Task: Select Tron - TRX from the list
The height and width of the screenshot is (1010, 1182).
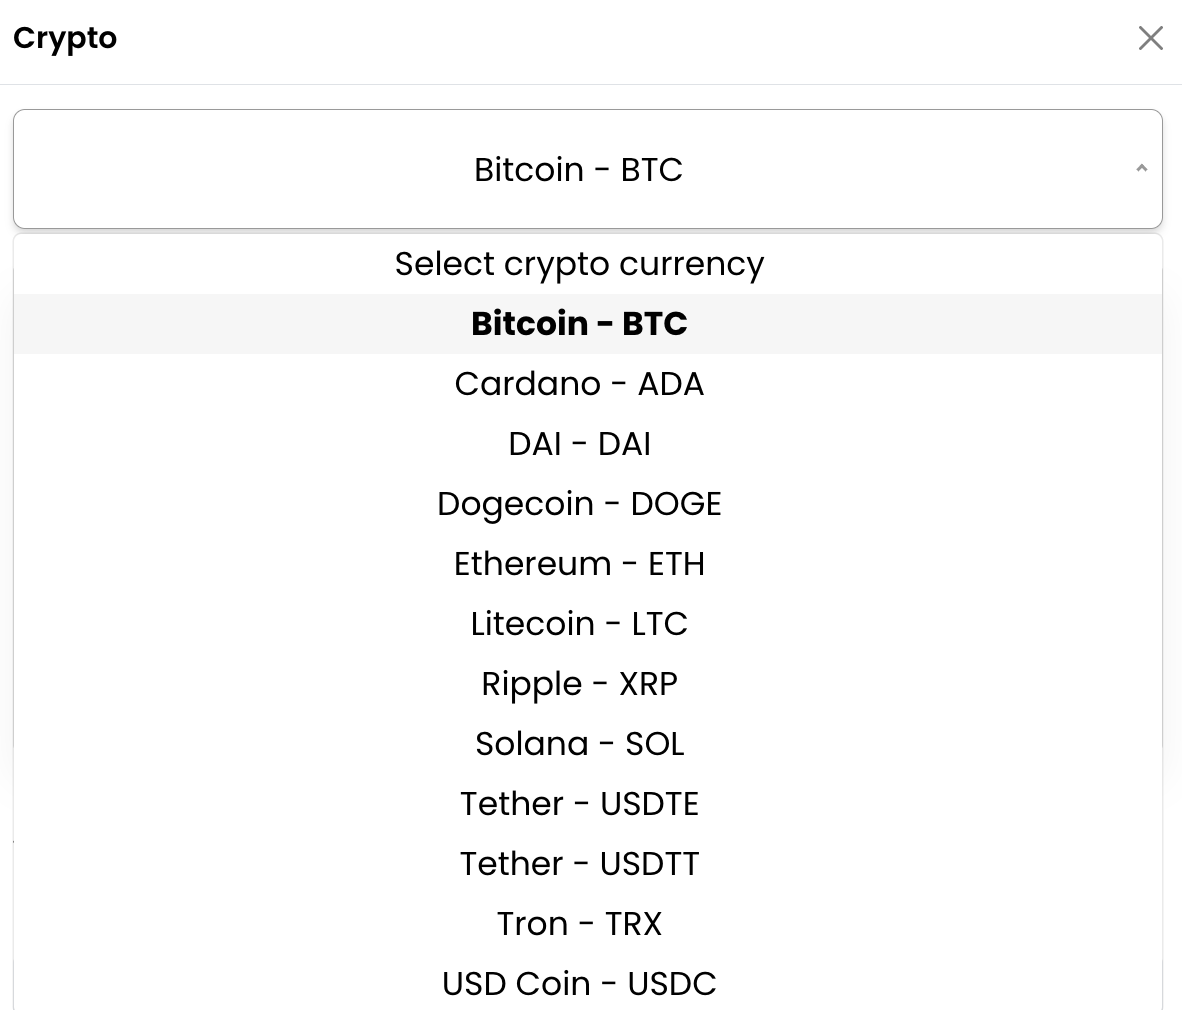Action: click(x=579, y=924)
